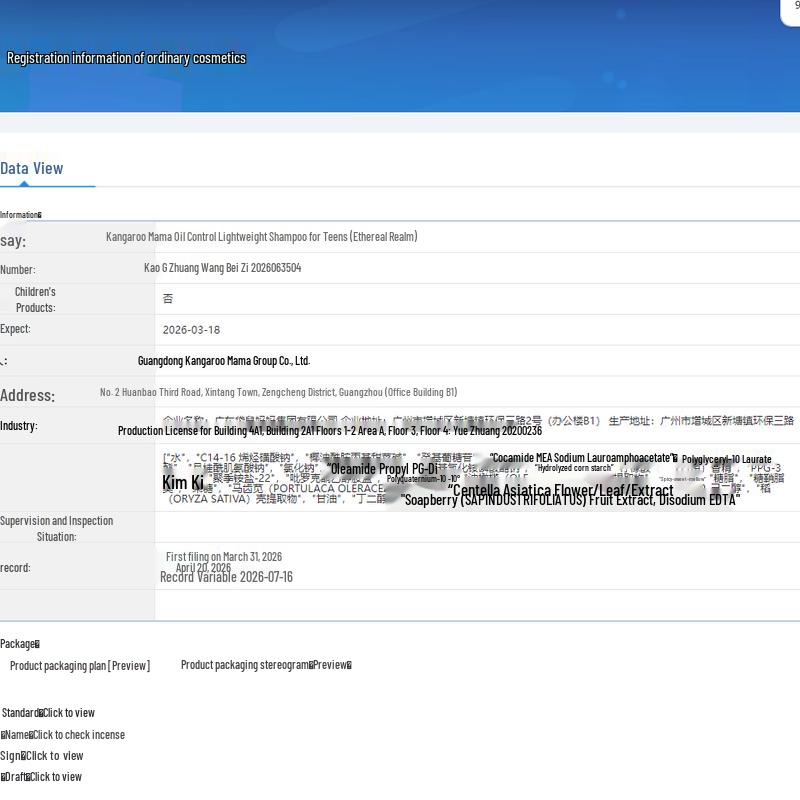Select the Kangaroo Mama Oil Control Shampoo product name
This screenshot has height=800, width=800.
click(262, 237)
